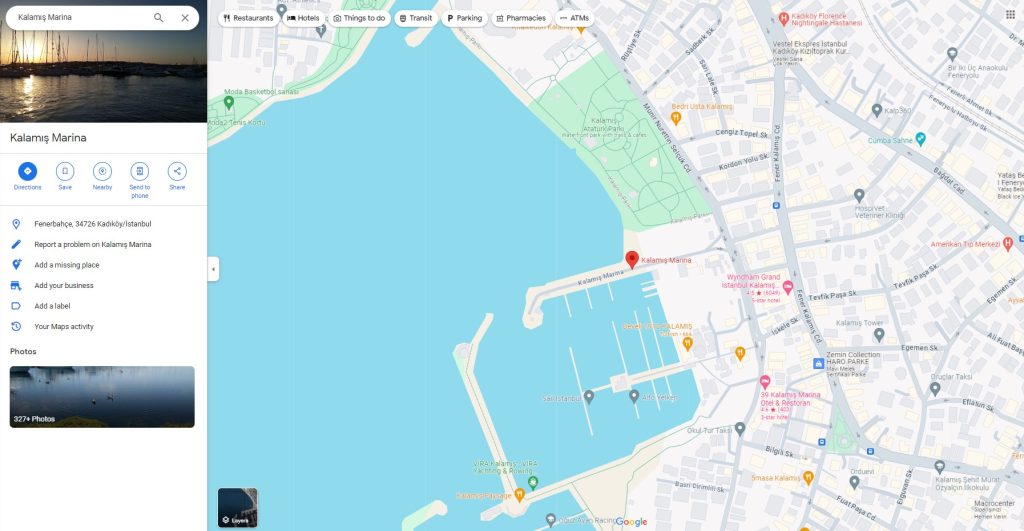Save Kalamış Marina to a list

point(65,171)
